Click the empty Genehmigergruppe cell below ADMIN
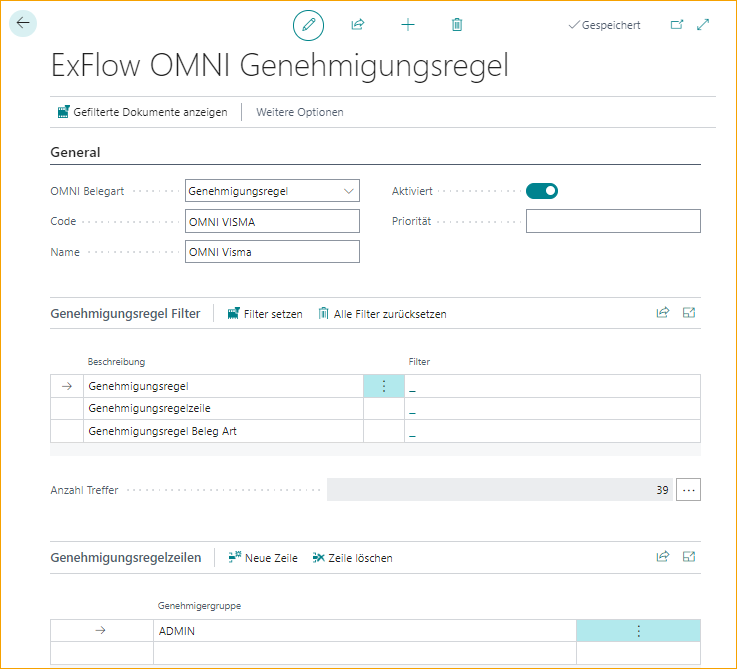Screen dimensions: 737x669 tap(365, 653)
